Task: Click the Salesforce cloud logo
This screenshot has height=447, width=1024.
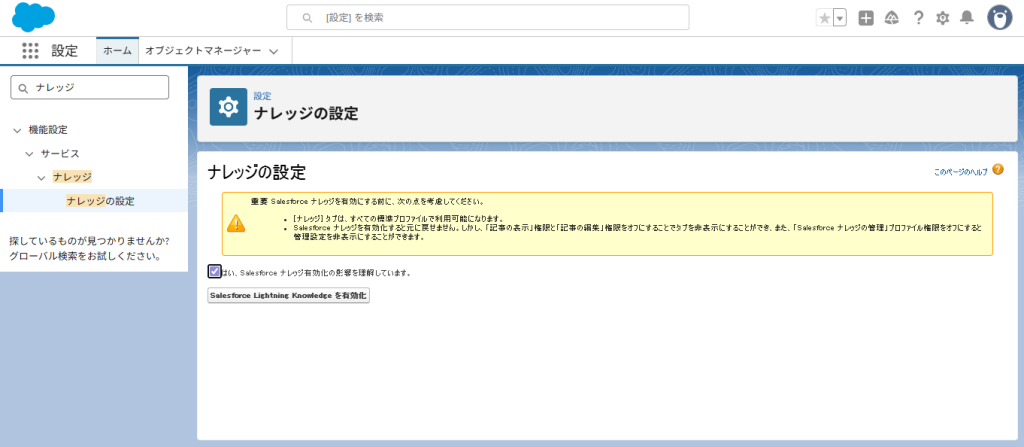Action: pos(34,17)
